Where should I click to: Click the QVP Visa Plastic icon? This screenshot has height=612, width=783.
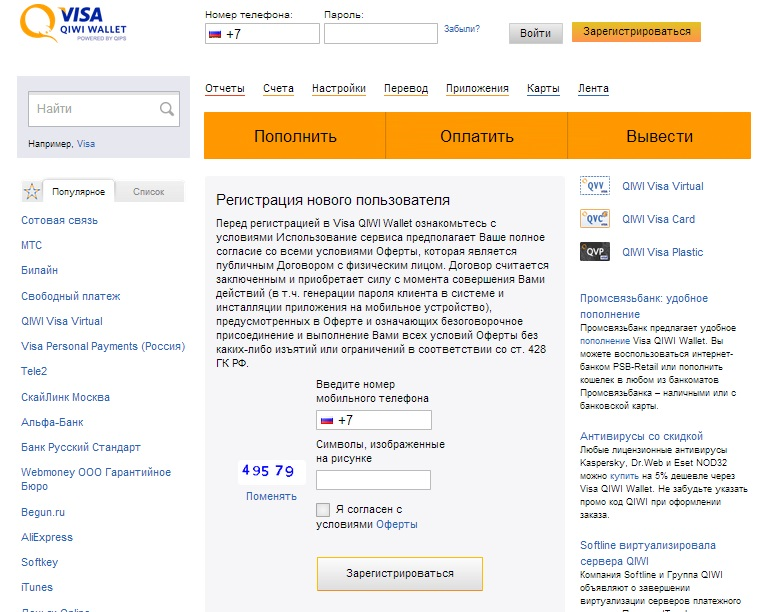click(595, 252)
